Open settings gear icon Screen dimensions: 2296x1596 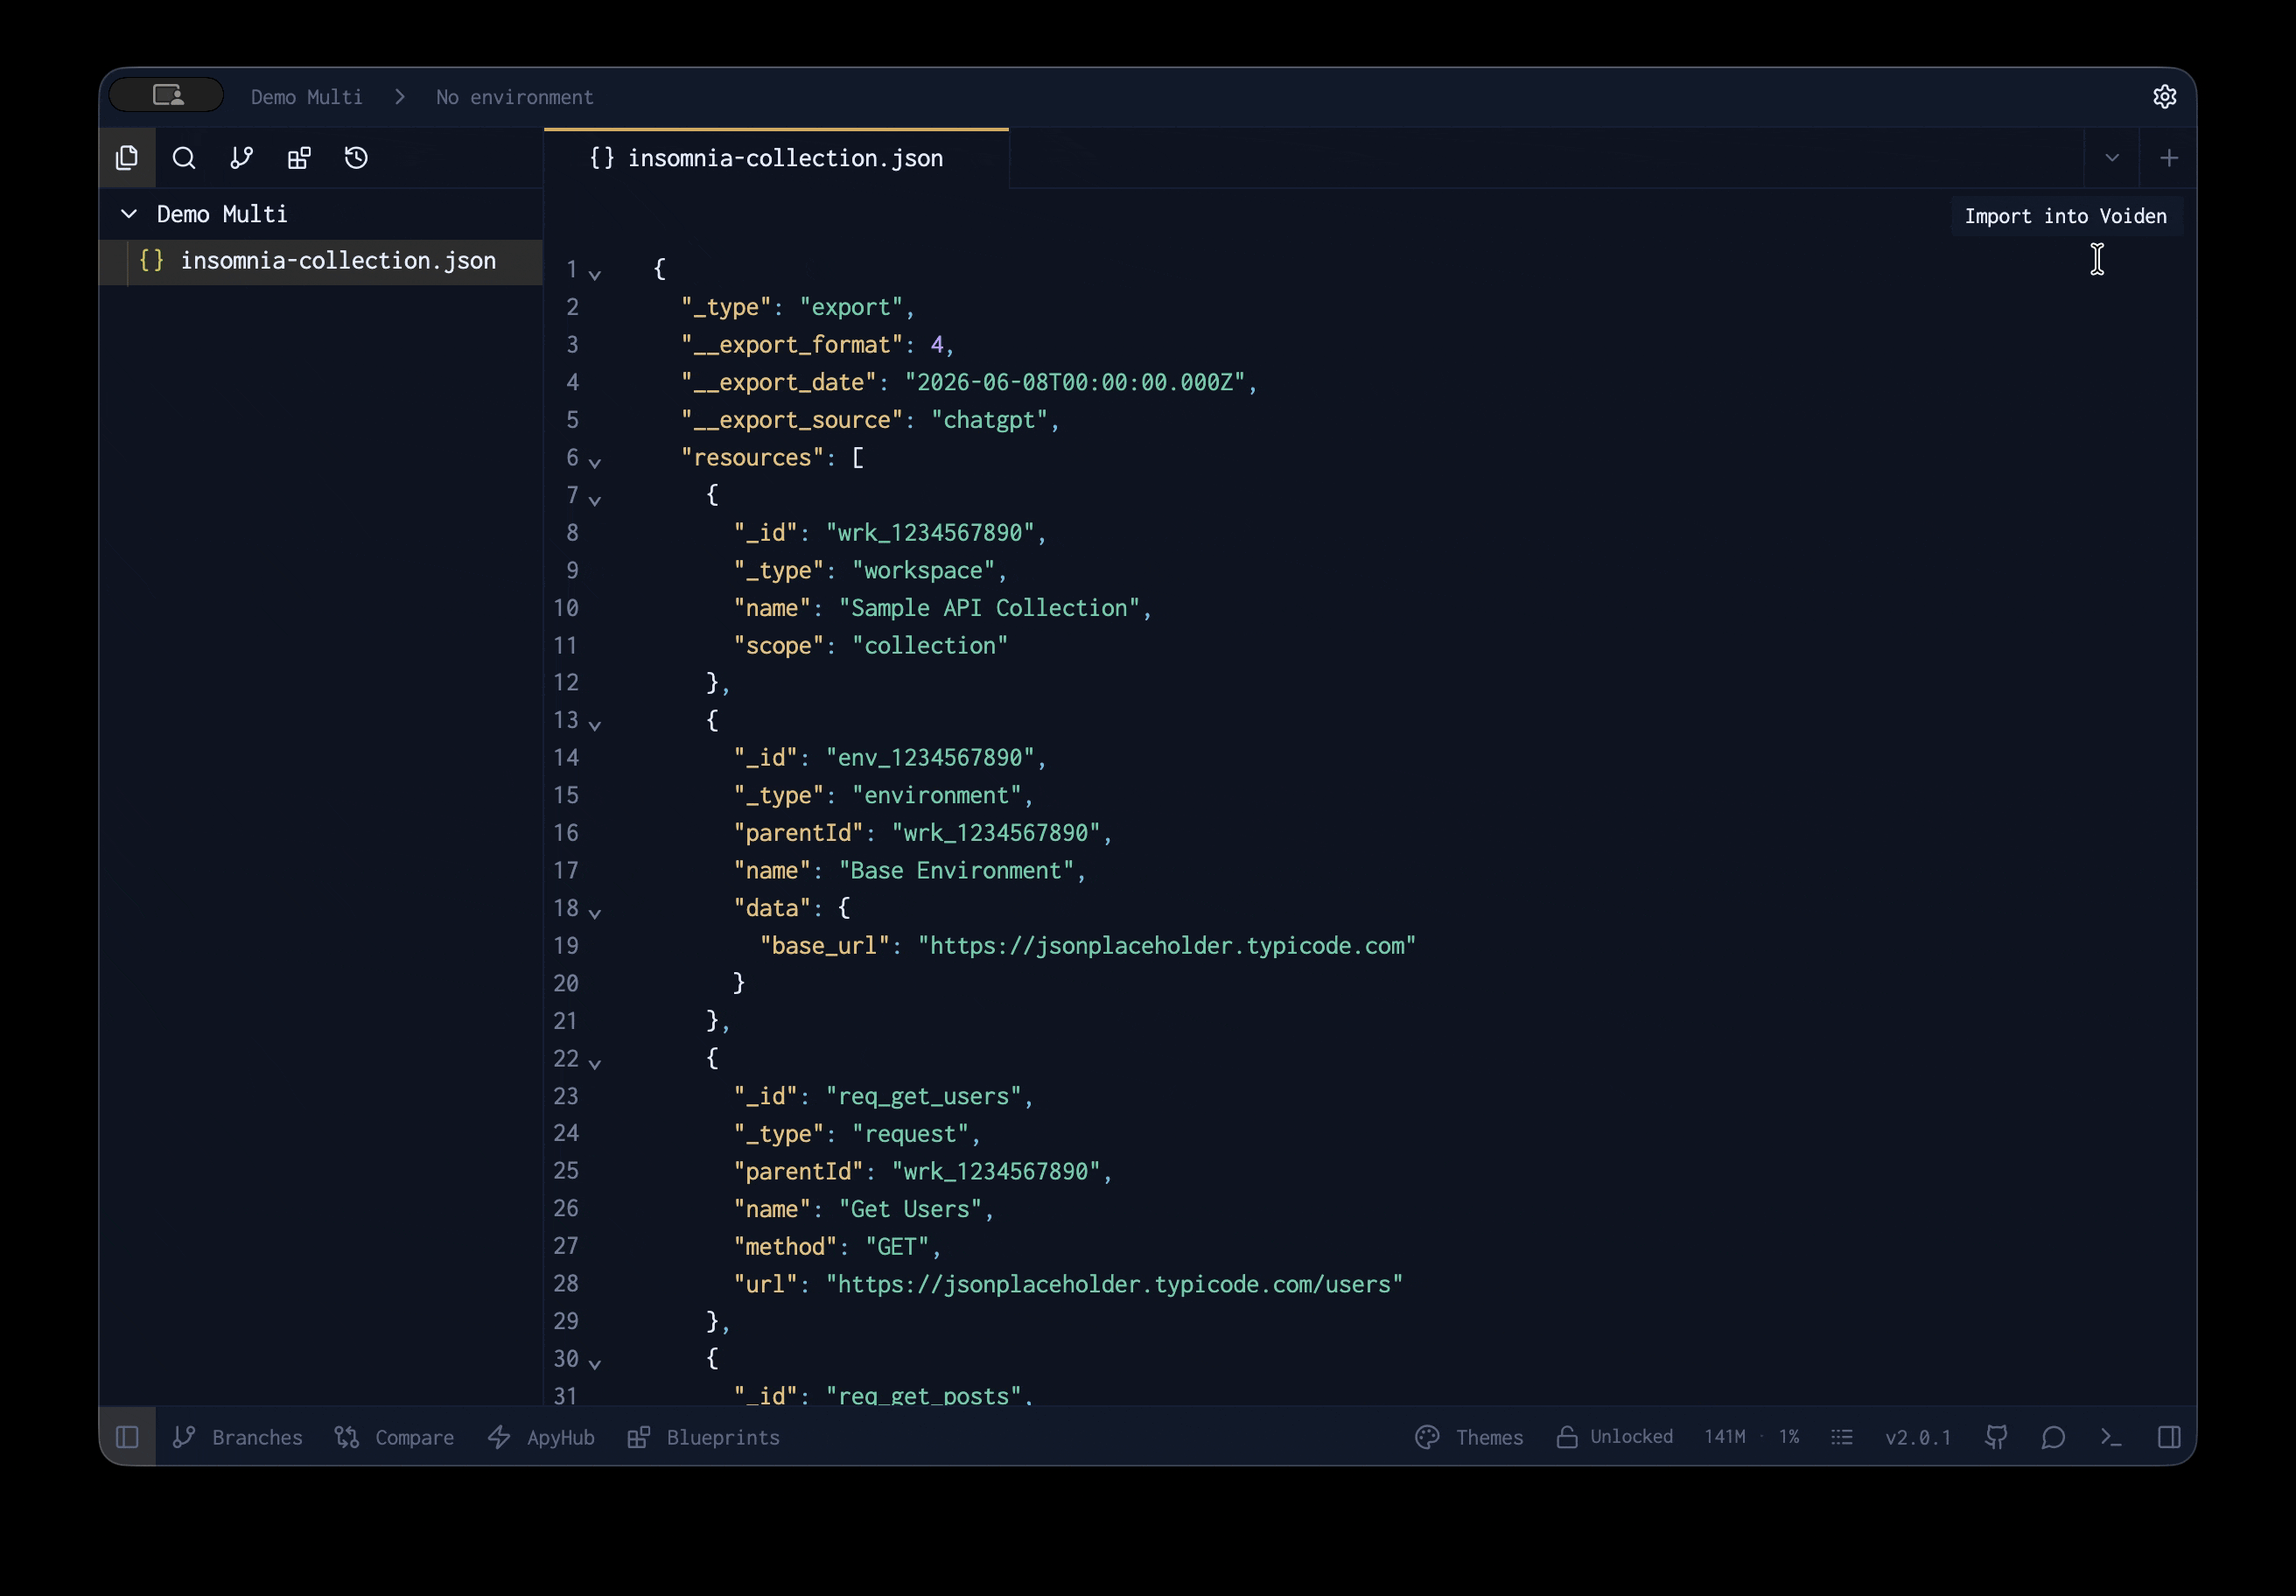pos(2164,97)
